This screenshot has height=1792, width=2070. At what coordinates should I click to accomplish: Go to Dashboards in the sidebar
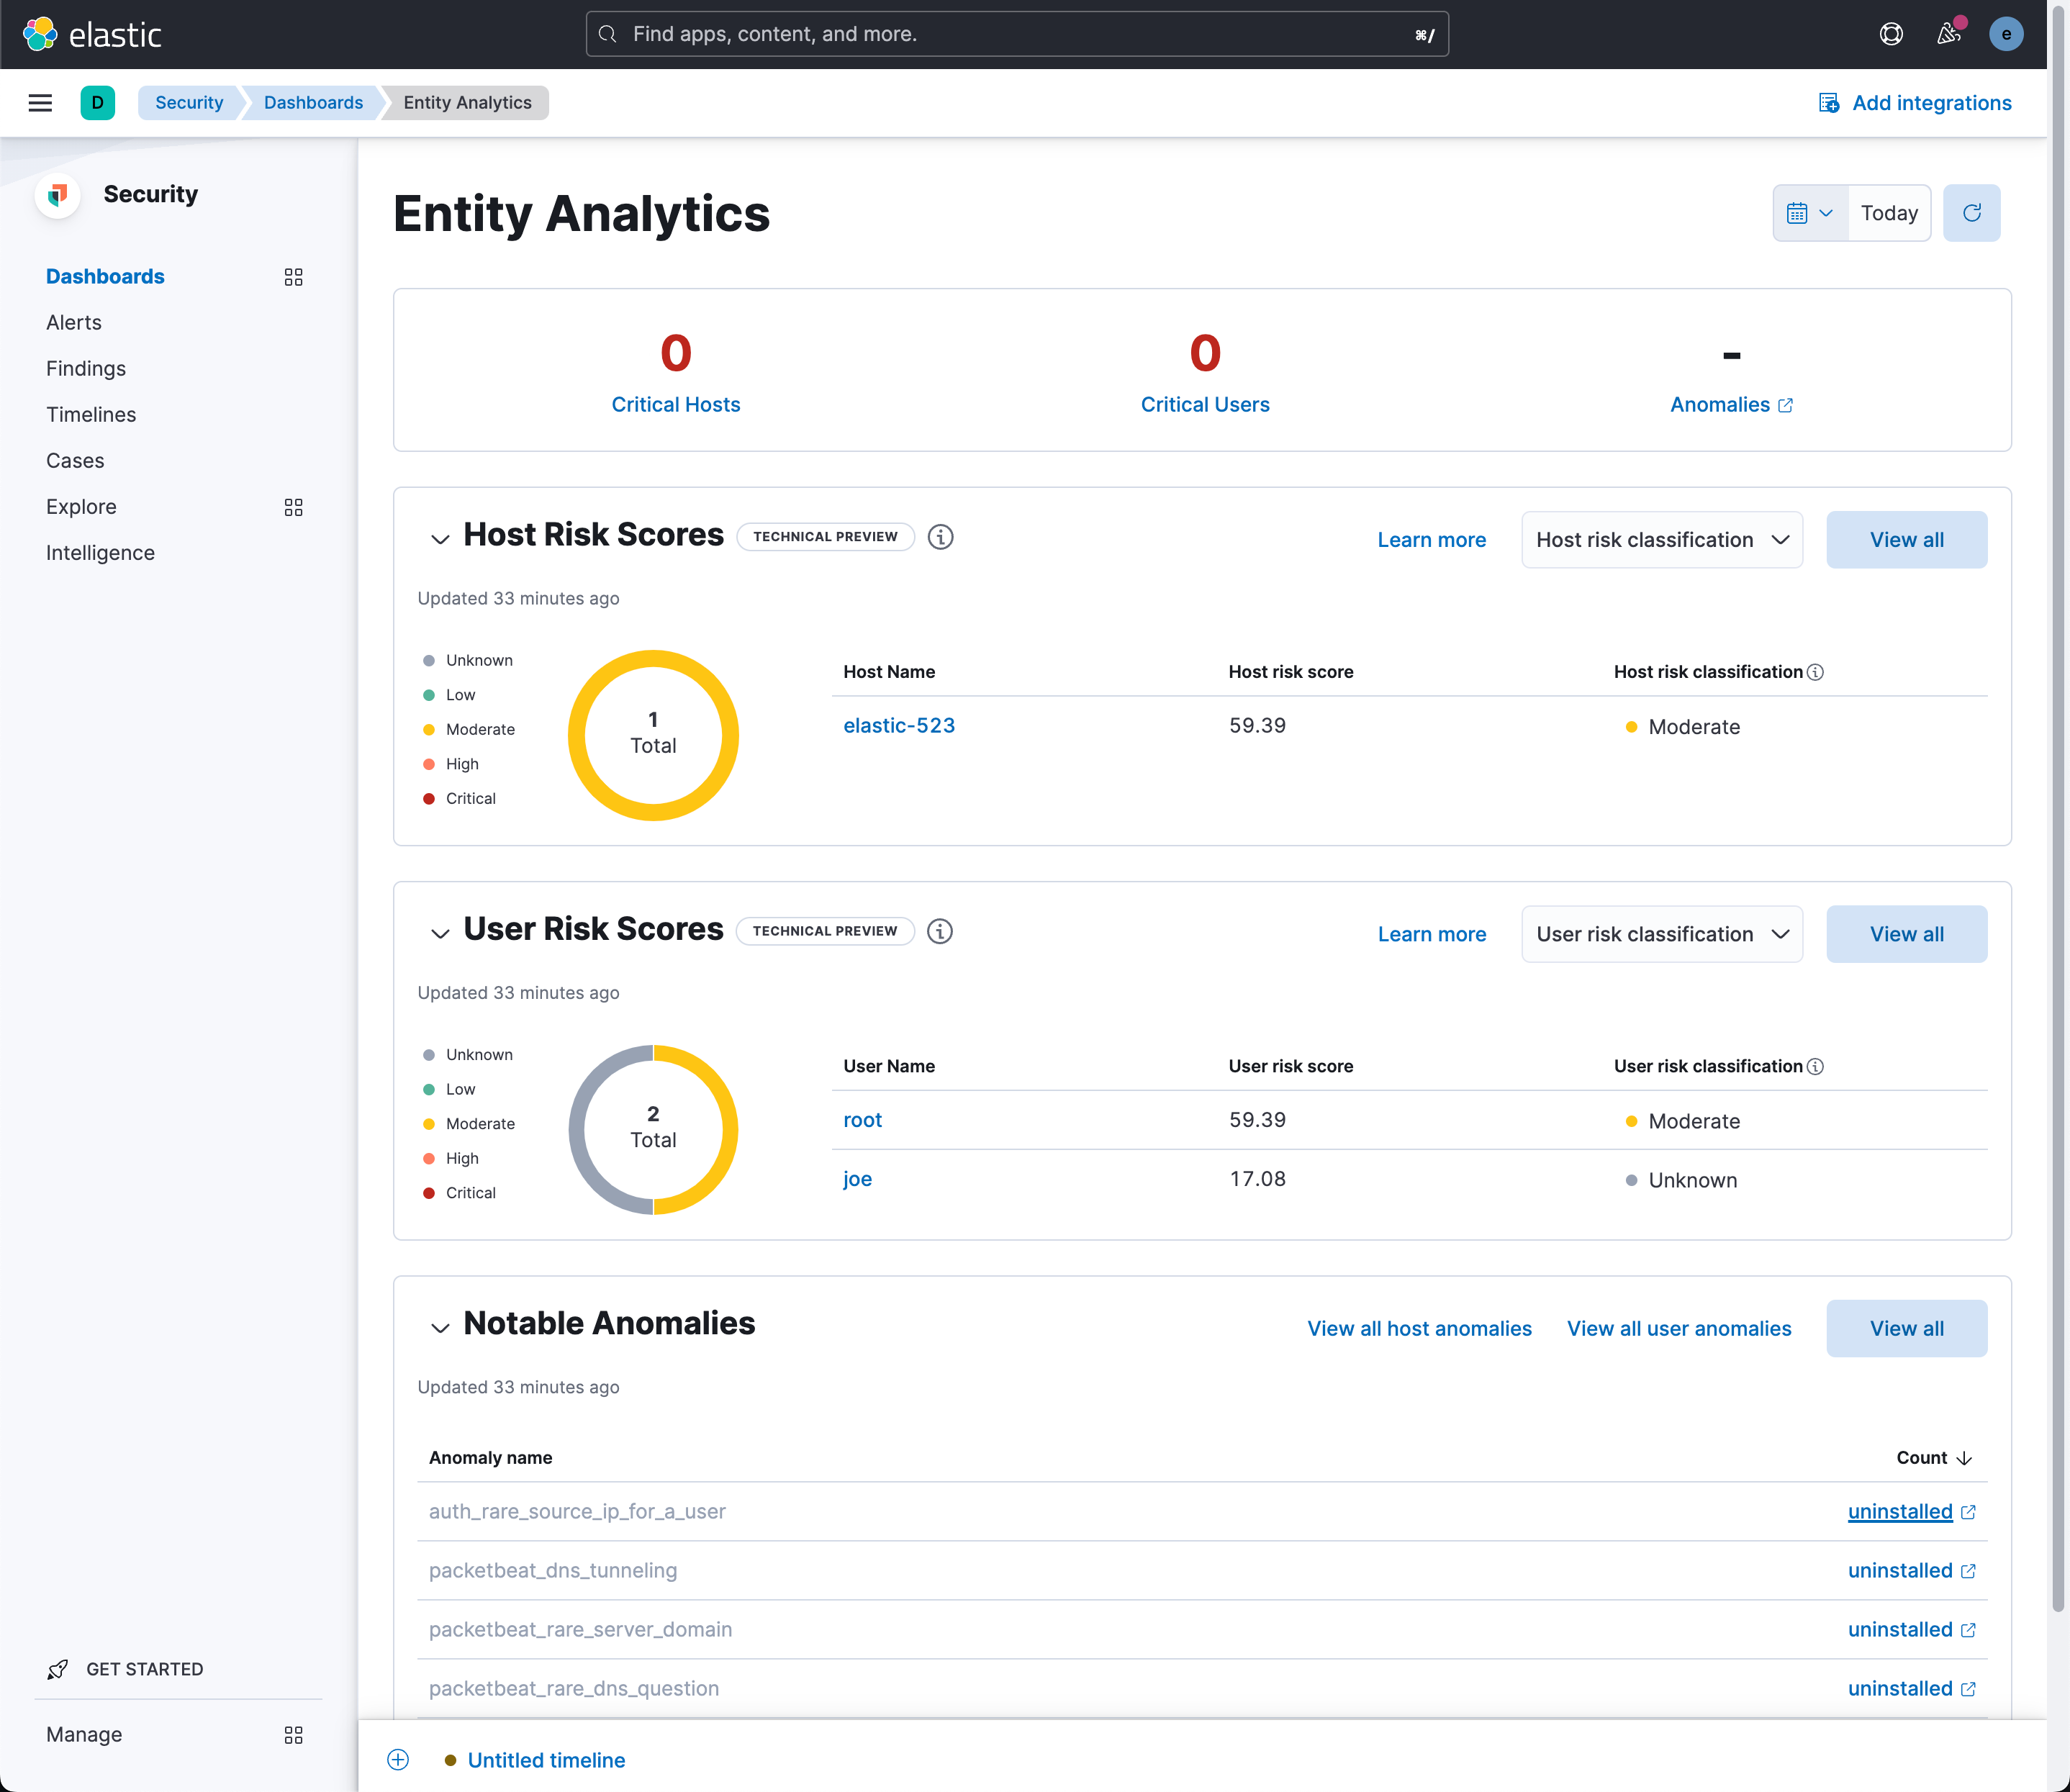point(105,277)
